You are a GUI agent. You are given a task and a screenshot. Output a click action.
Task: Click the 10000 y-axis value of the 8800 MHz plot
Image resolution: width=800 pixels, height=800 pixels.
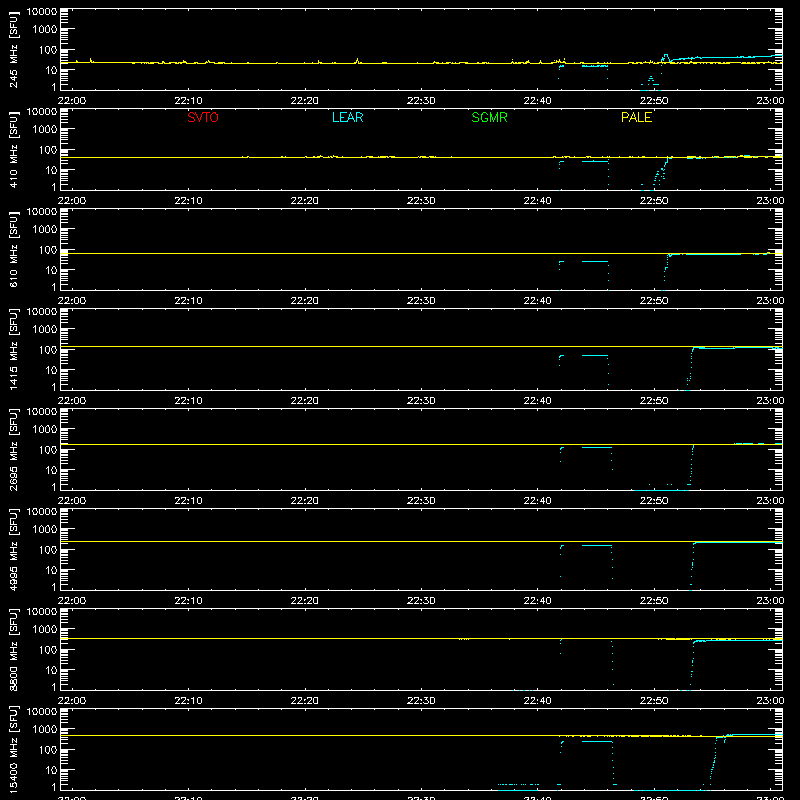coord(42,612)
